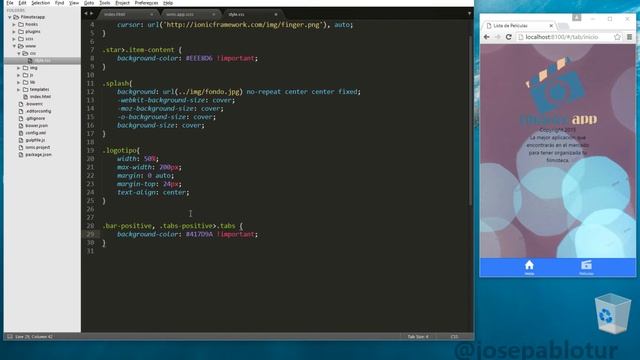Open the File menu
Screen dimensions: 640x360
[x=10, y=3]
